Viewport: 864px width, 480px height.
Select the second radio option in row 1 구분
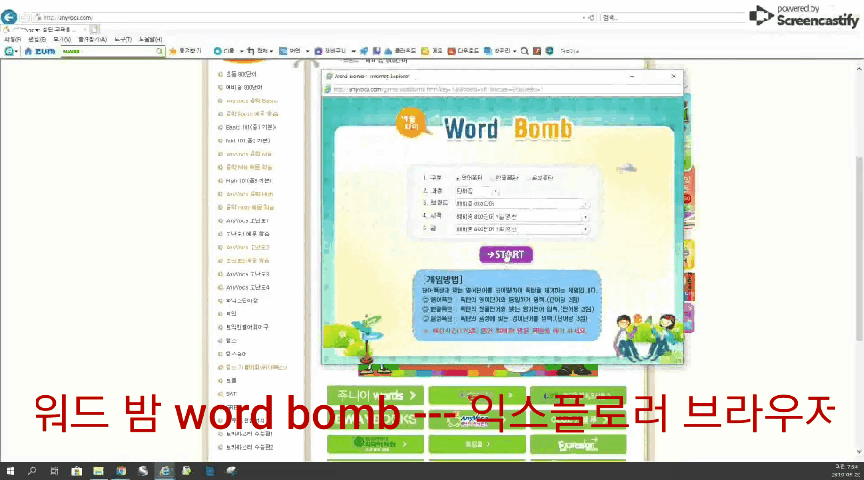(x=492, y=178)
